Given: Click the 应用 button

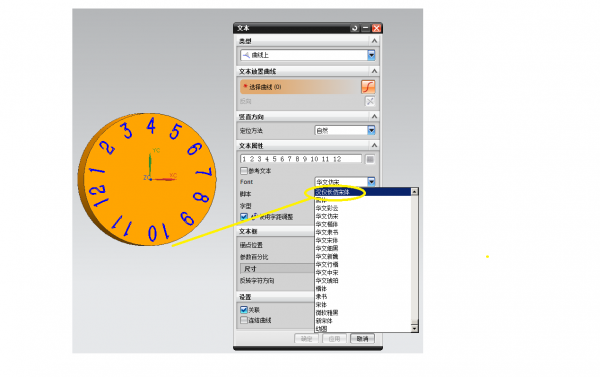Looking at the screenshot, I should [x=334, y=339].
